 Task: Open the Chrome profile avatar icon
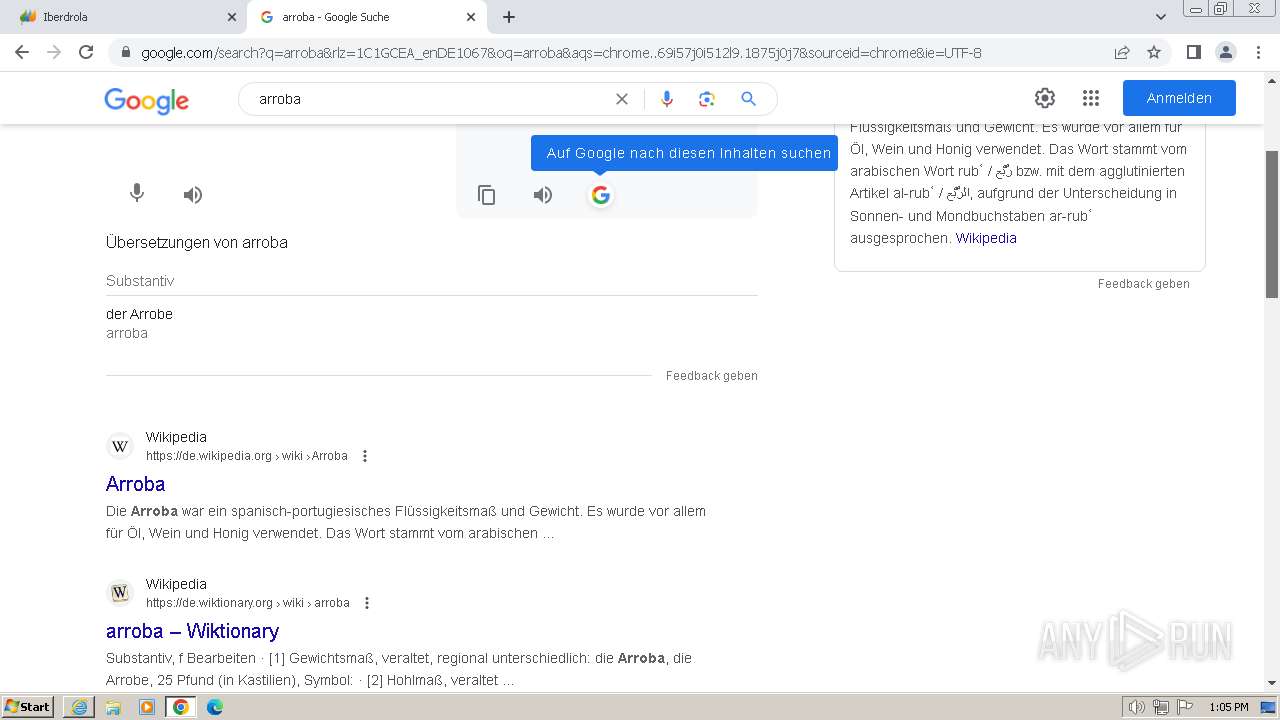click(x=1225, y=52)
